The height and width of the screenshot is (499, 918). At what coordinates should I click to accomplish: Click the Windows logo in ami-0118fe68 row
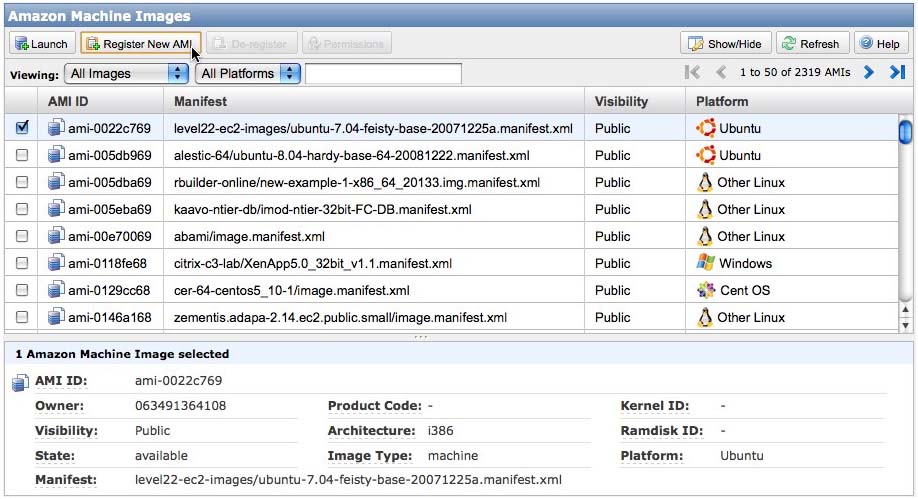[x=705, y=262]
